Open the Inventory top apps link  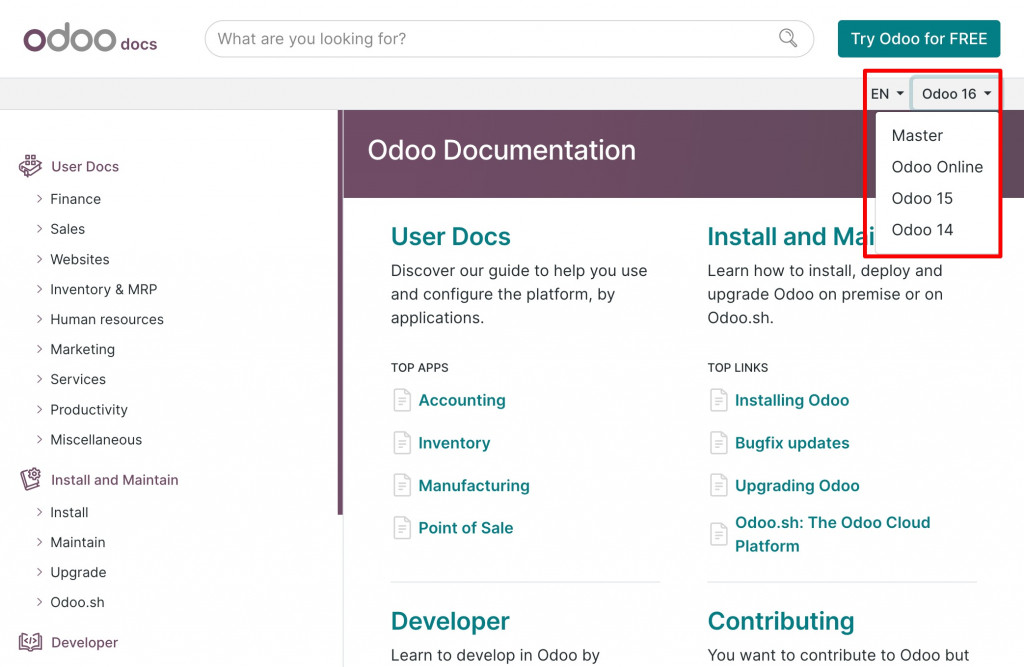click(454, 443)
